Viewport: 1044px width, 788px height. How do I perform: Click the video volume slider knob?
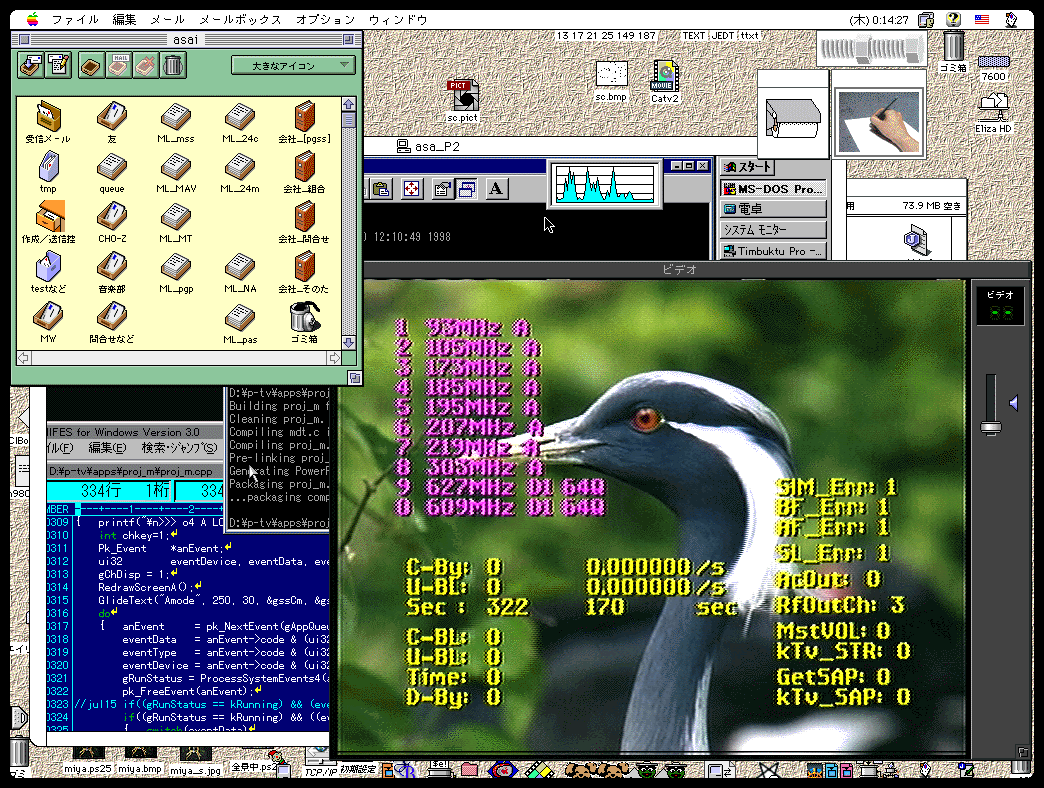[990, 427]
